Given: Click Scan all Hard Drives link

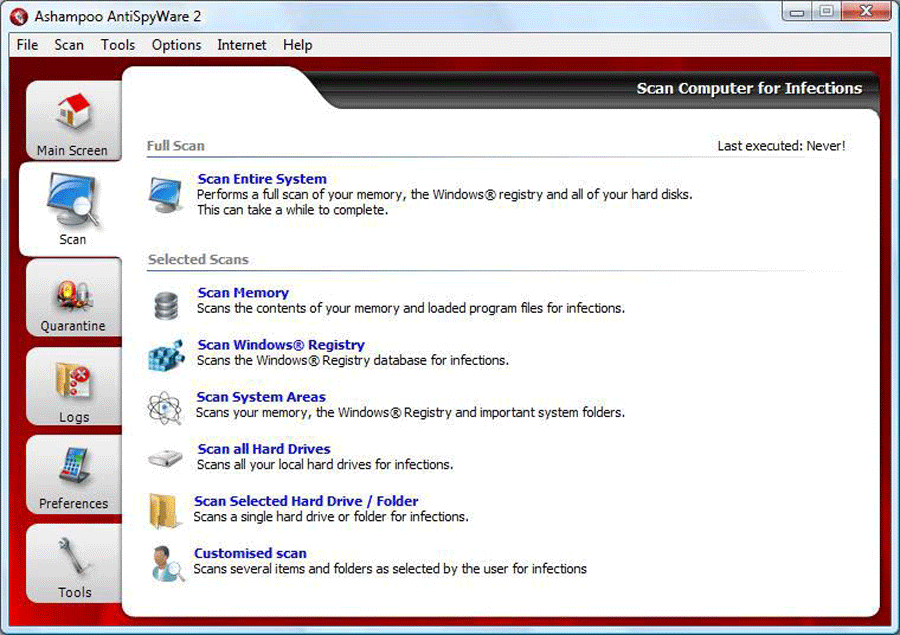Looking at the screenshot, I should point(264,449).
